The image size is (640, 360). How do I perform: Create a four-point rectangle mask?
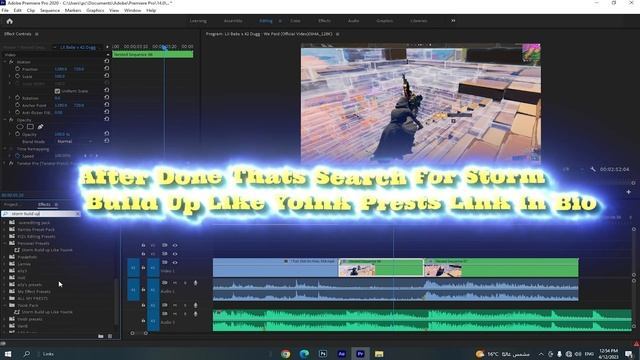click(x=30, y=127)
